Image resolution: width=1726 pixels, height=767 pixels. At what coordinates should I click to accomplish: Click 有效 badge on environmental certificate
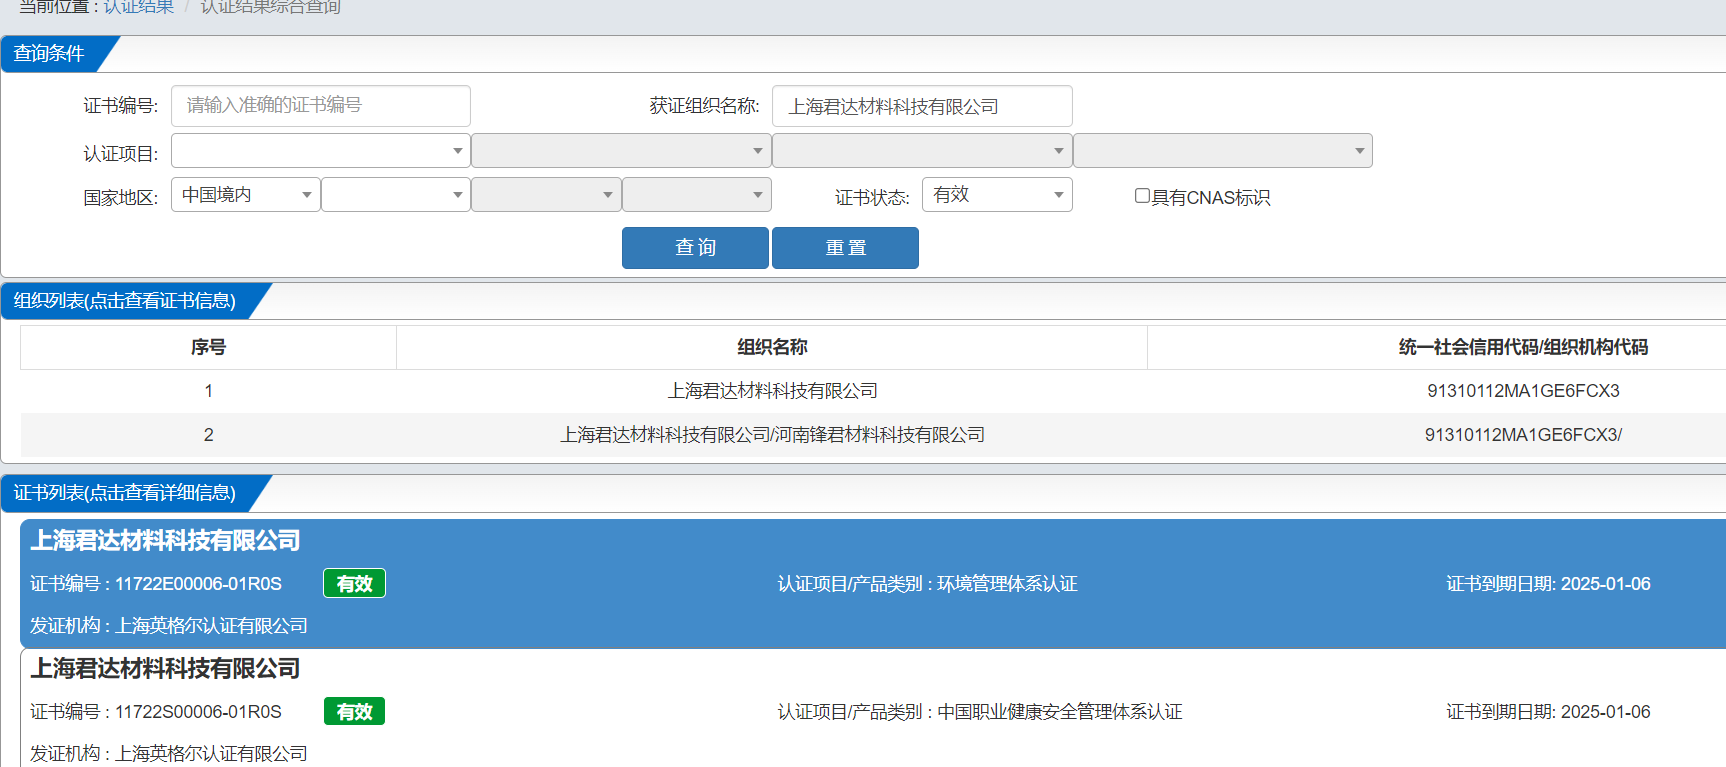(354, 584)
